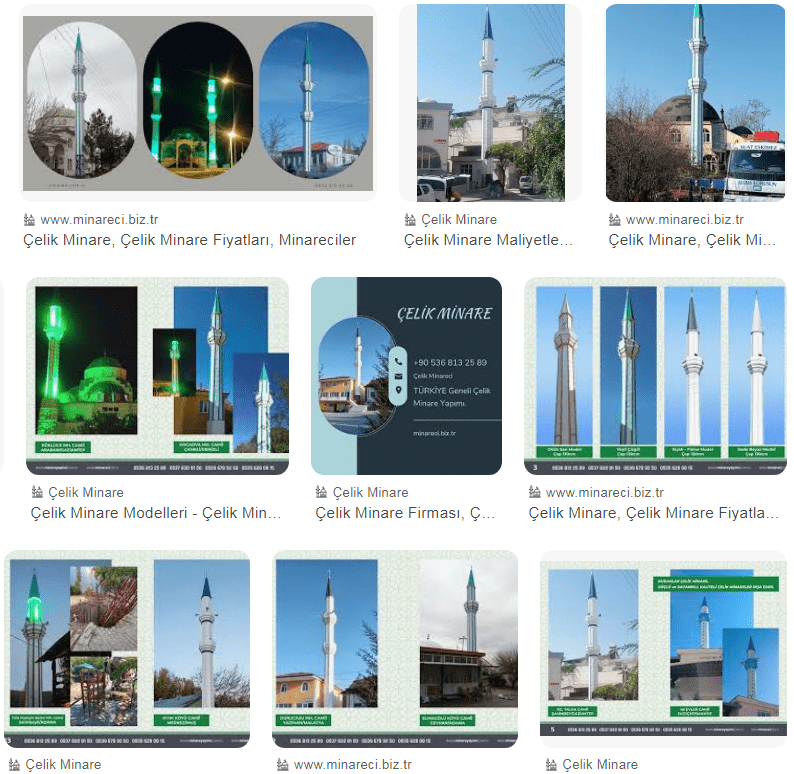Image resolution: width=794 pixels, height=774 pixels.
Task: Open bottom-middle thumbnail with two minaret photos
Action: coord(395,648)
